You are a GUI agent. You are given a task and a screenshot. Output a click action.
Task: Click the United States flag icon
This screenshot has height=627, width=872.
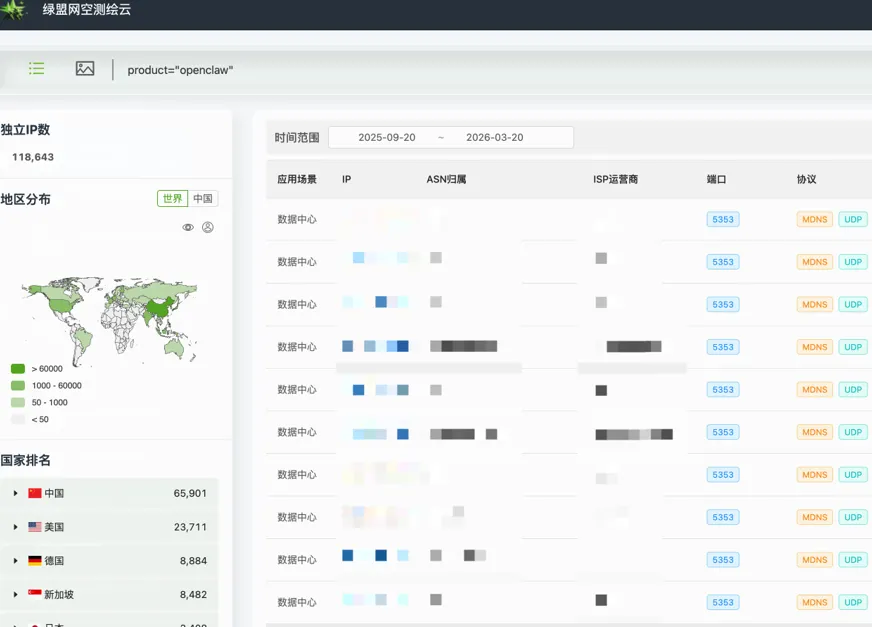point(35,527)
